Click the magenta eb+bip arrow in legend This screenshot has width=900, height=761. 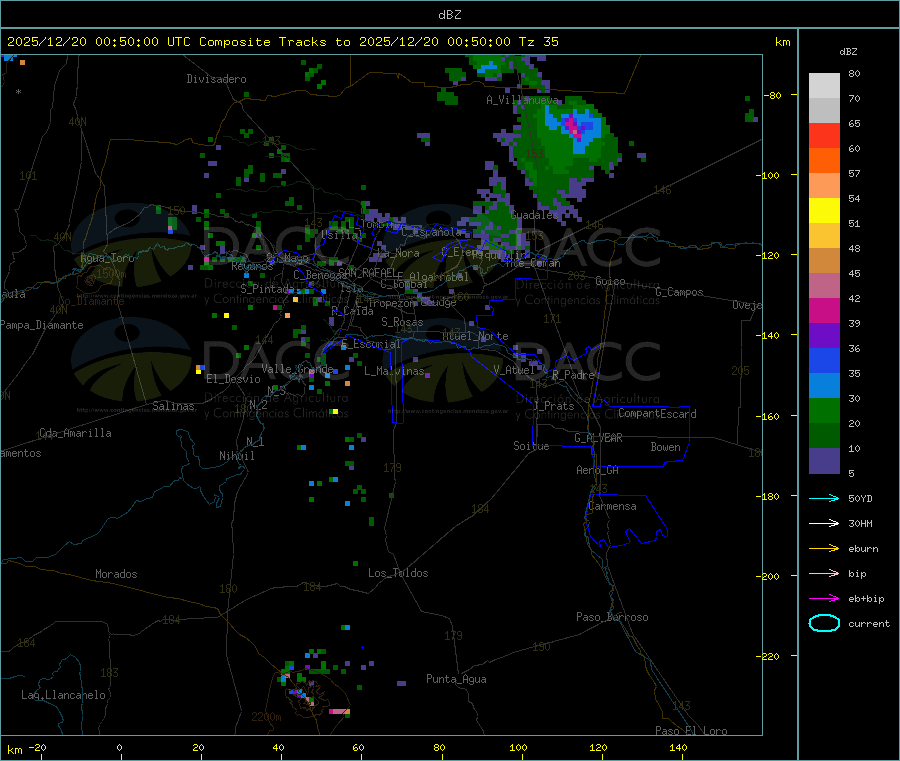click(x=824, y=599)
